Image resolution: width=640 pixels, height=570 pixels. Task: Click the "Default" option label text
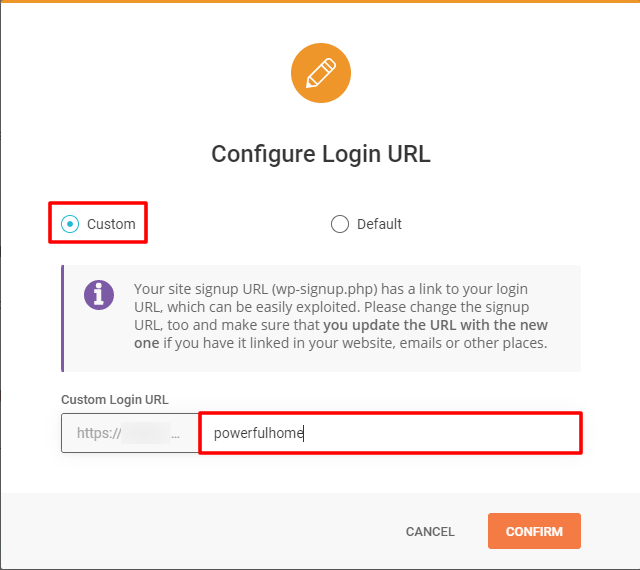379,224
